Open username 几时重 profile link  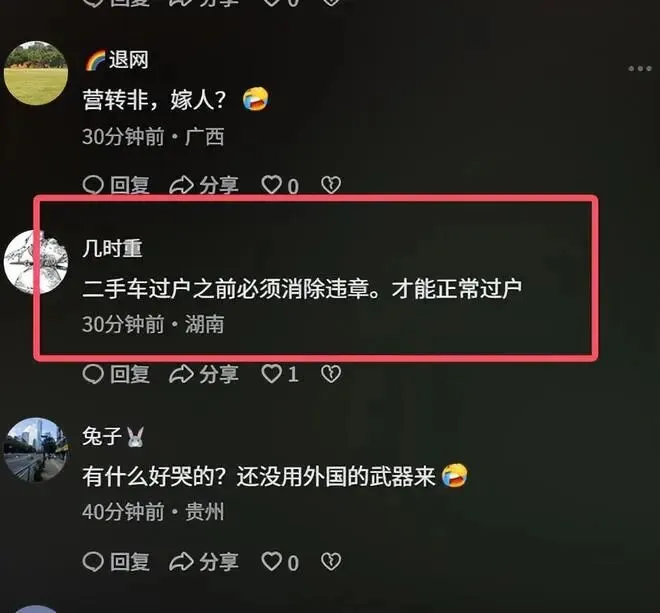click(x=112, y=248)
